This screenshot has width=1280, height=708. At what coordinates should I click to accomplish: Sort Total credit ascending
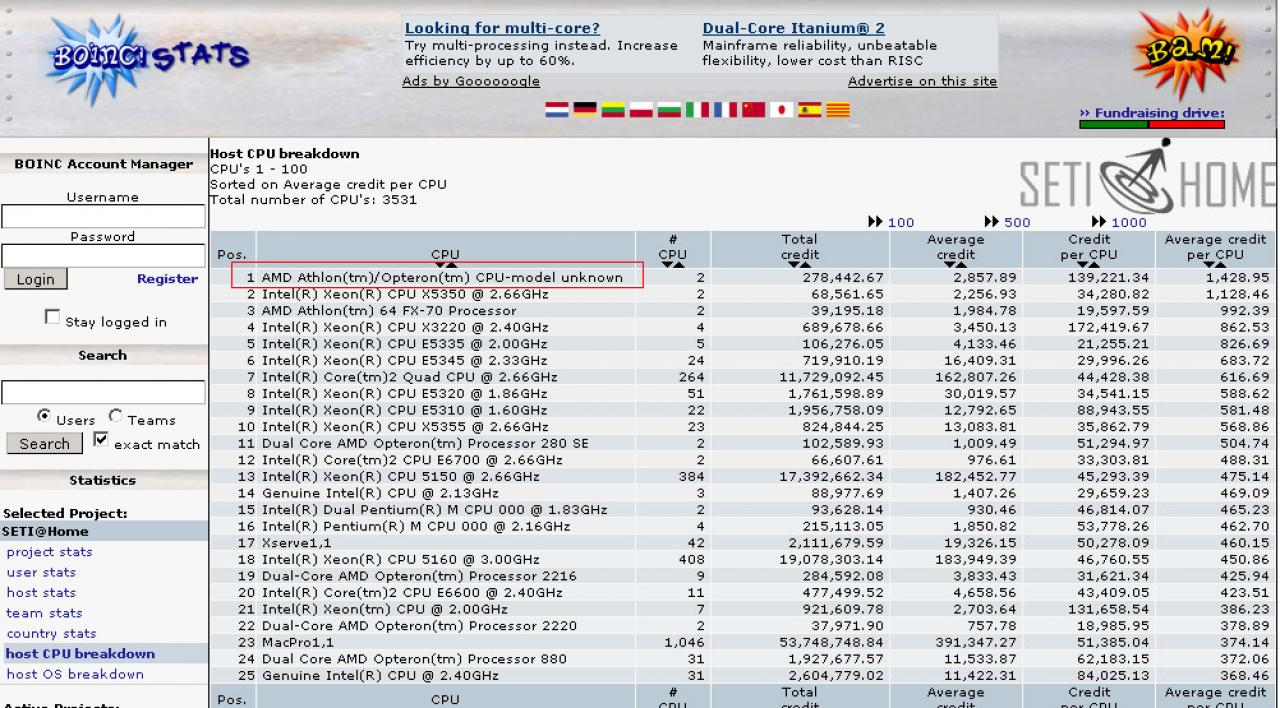(804, 265)
